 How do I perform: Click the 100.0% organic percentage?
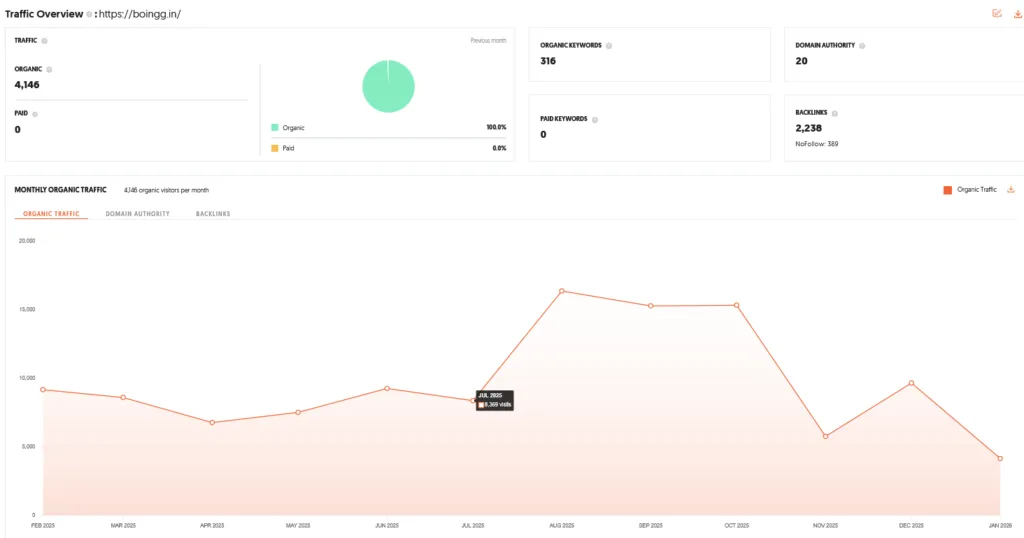coord(496,128)
